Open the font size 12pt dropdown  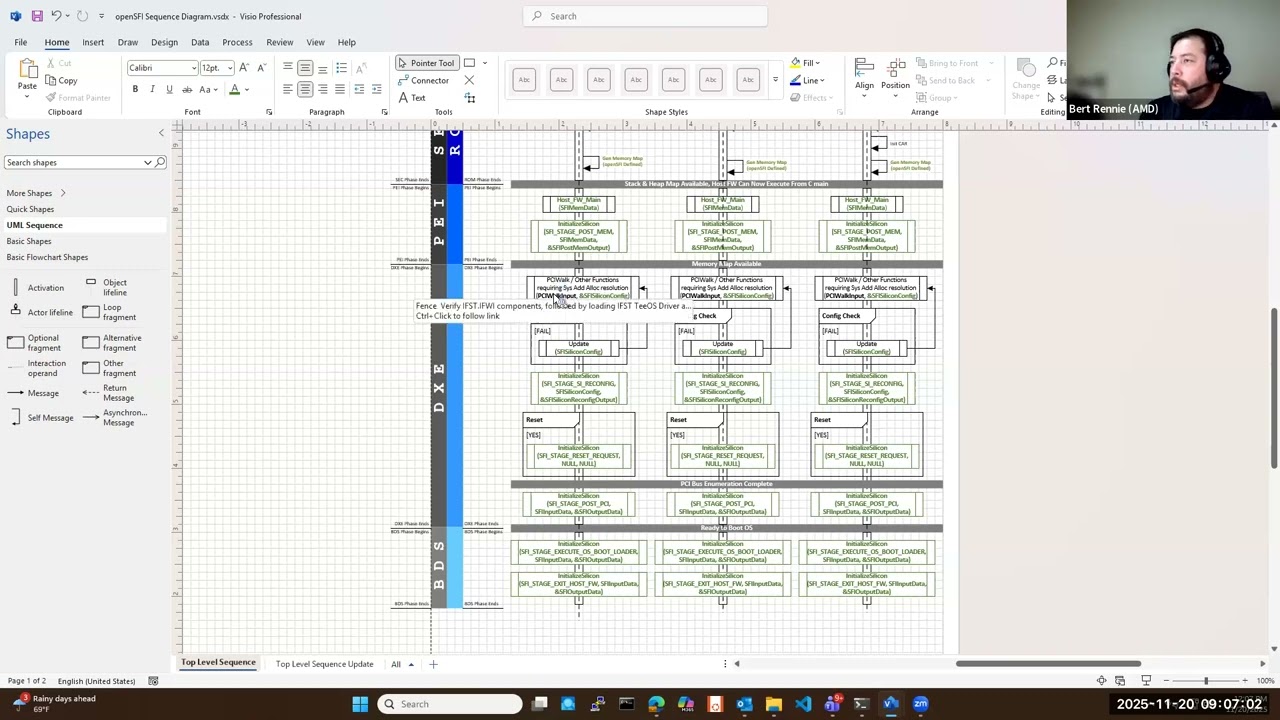(229, 68)
